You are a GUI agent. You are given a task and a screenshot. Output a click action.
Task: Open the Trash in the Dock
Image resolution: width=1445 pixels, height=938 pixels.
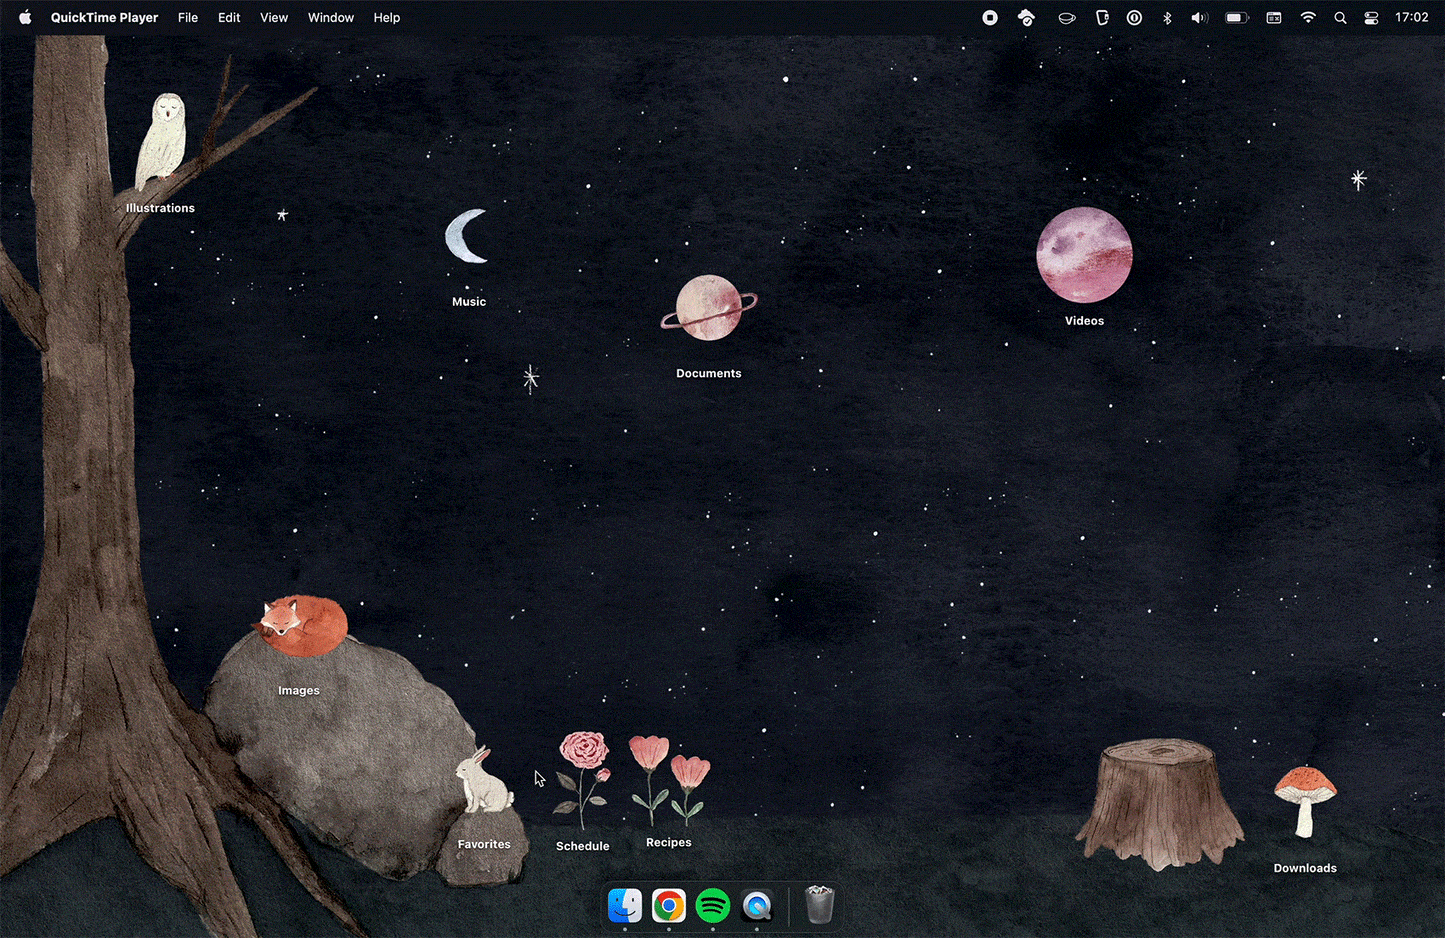pos(819,905)
